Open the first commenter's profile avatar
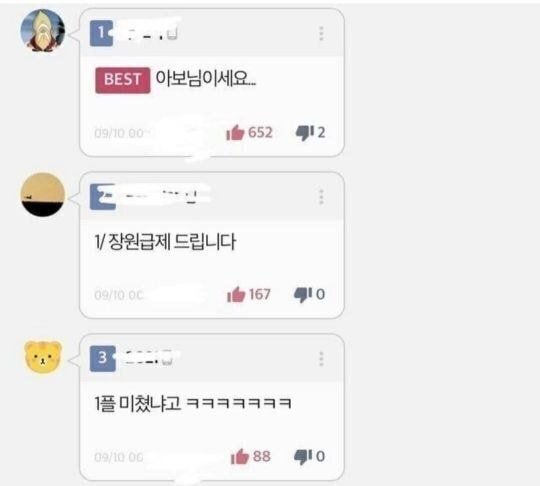 [x=43, y=31]
